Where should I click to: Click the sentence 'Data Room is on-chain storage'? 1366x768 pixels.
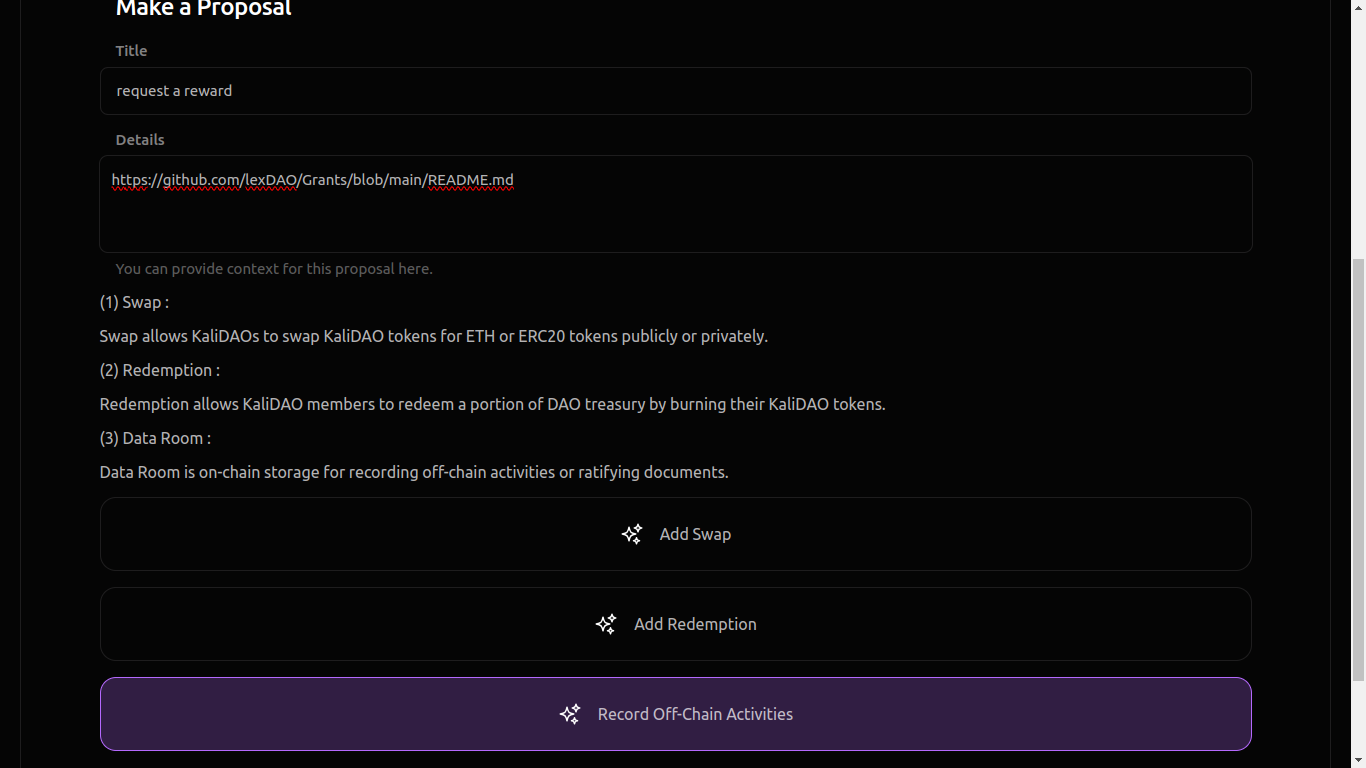click(x=414, y=472)
